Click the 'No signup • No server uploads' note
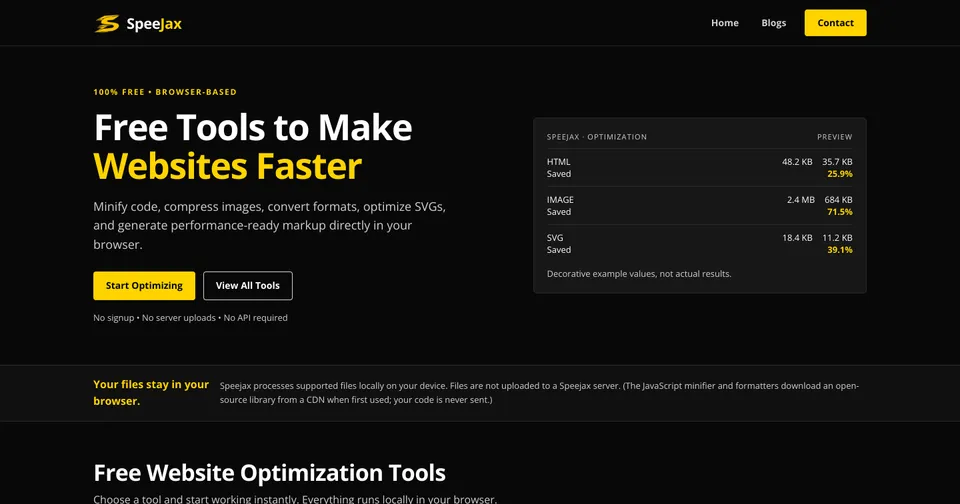Image resolution: width=960 pixels, height=504 pixels. click(x=190, y=318)
